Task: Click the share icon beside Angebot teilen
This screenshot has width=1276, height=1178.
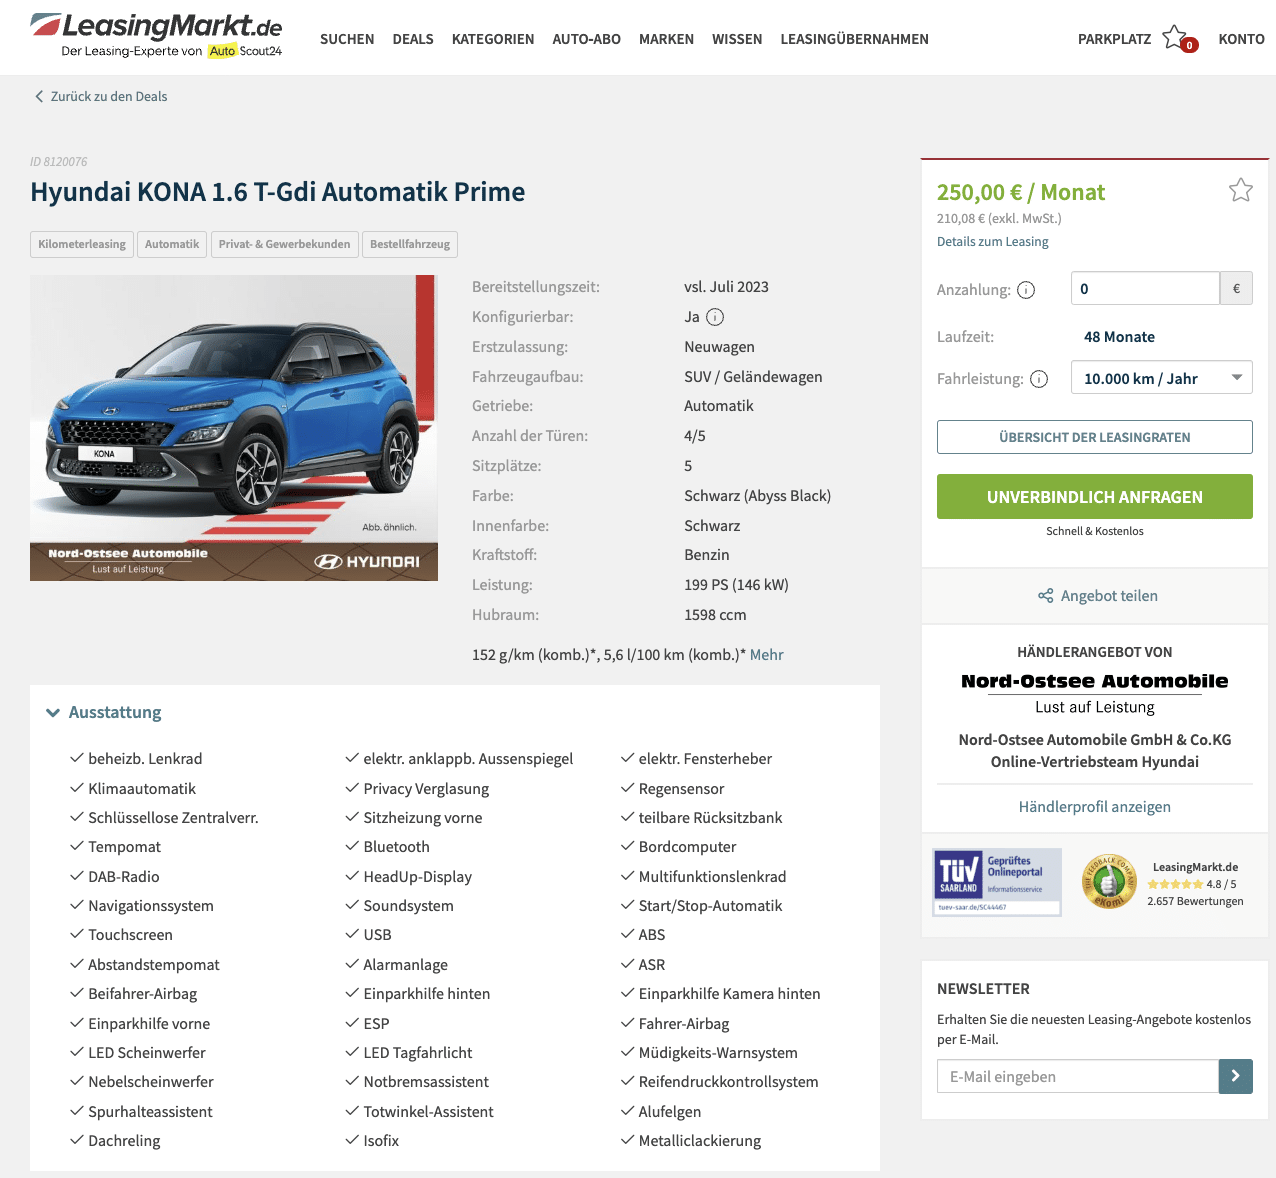Action: (x=1046, y=596)
